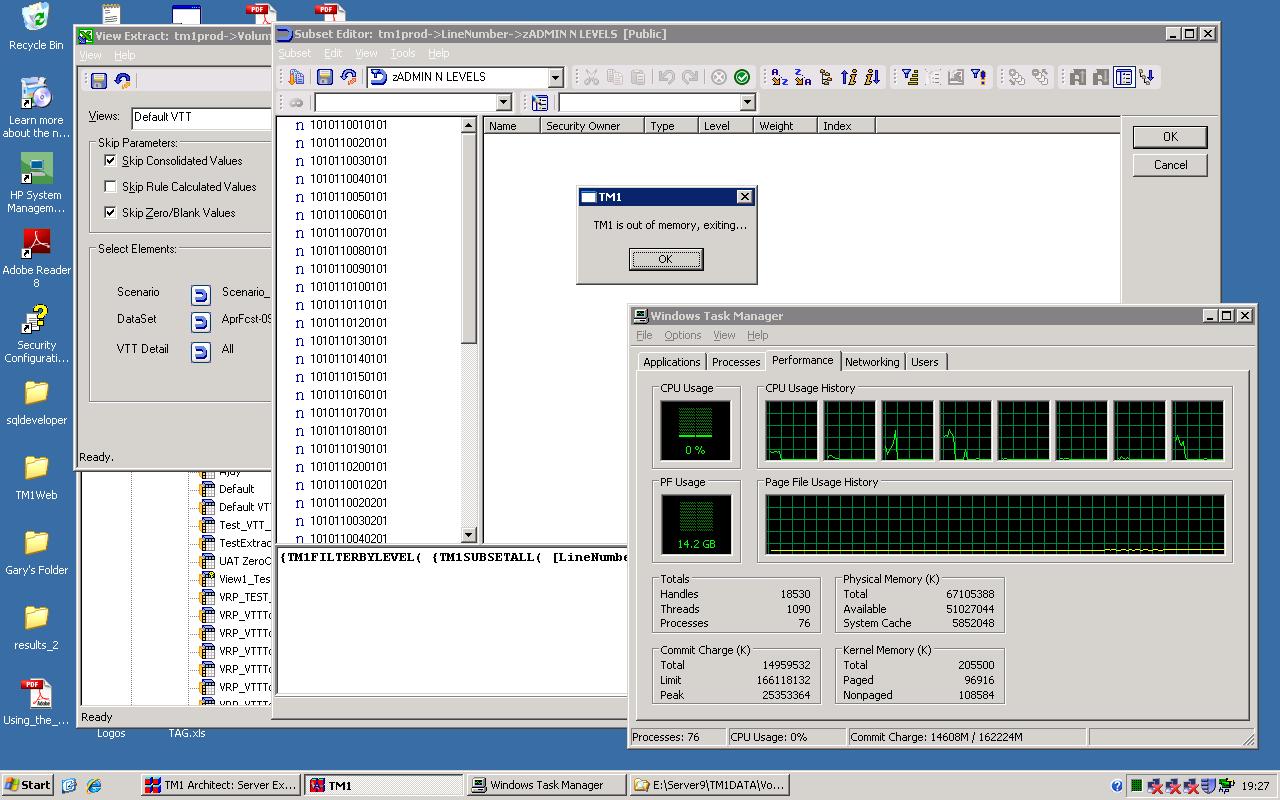Screen dimensions: 1280x800
Task: Open the Subset menu in Subset Editor
Action: pyautogui.click(x=294, y=53)
